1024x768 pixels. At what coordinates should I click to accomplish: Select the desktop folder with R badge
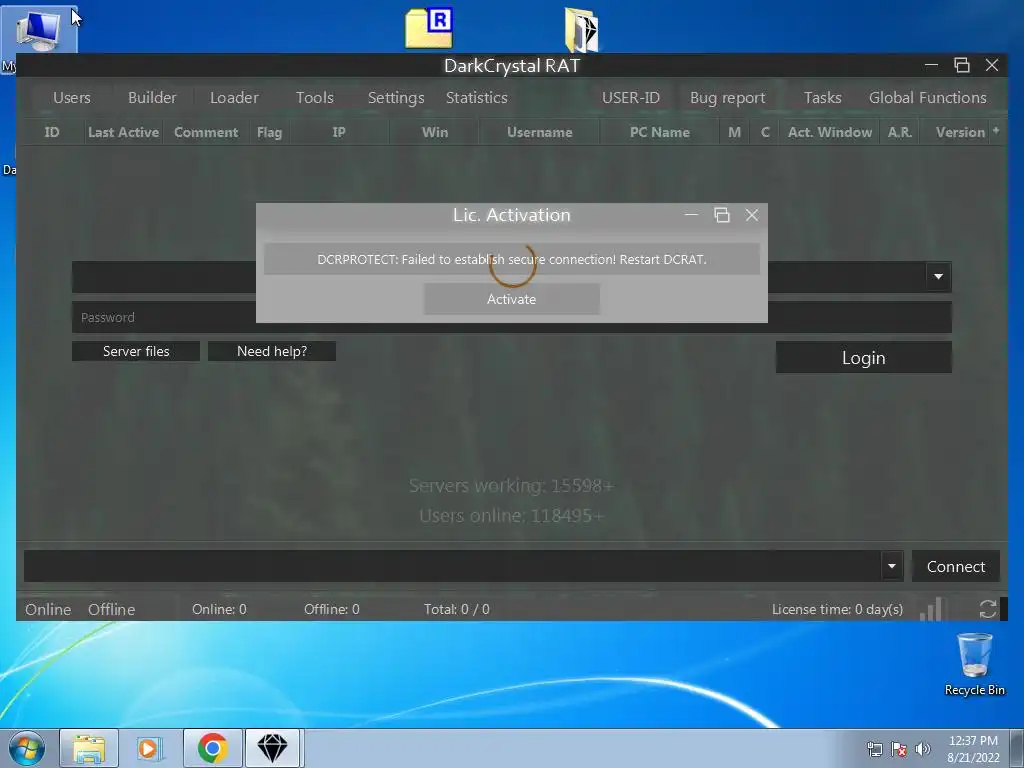(429, 28)
